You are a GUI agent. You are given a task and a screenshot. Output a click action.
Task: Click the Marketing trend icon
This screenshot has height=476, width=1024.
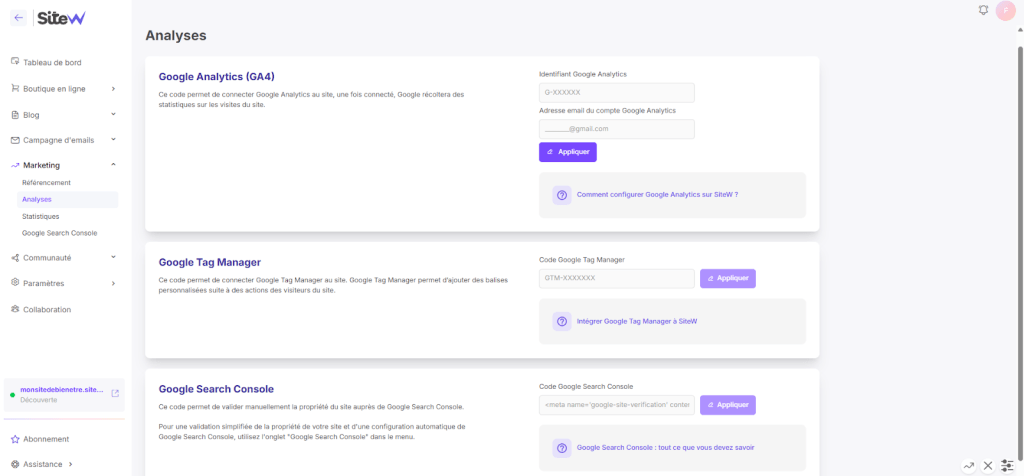pos(15,165)
